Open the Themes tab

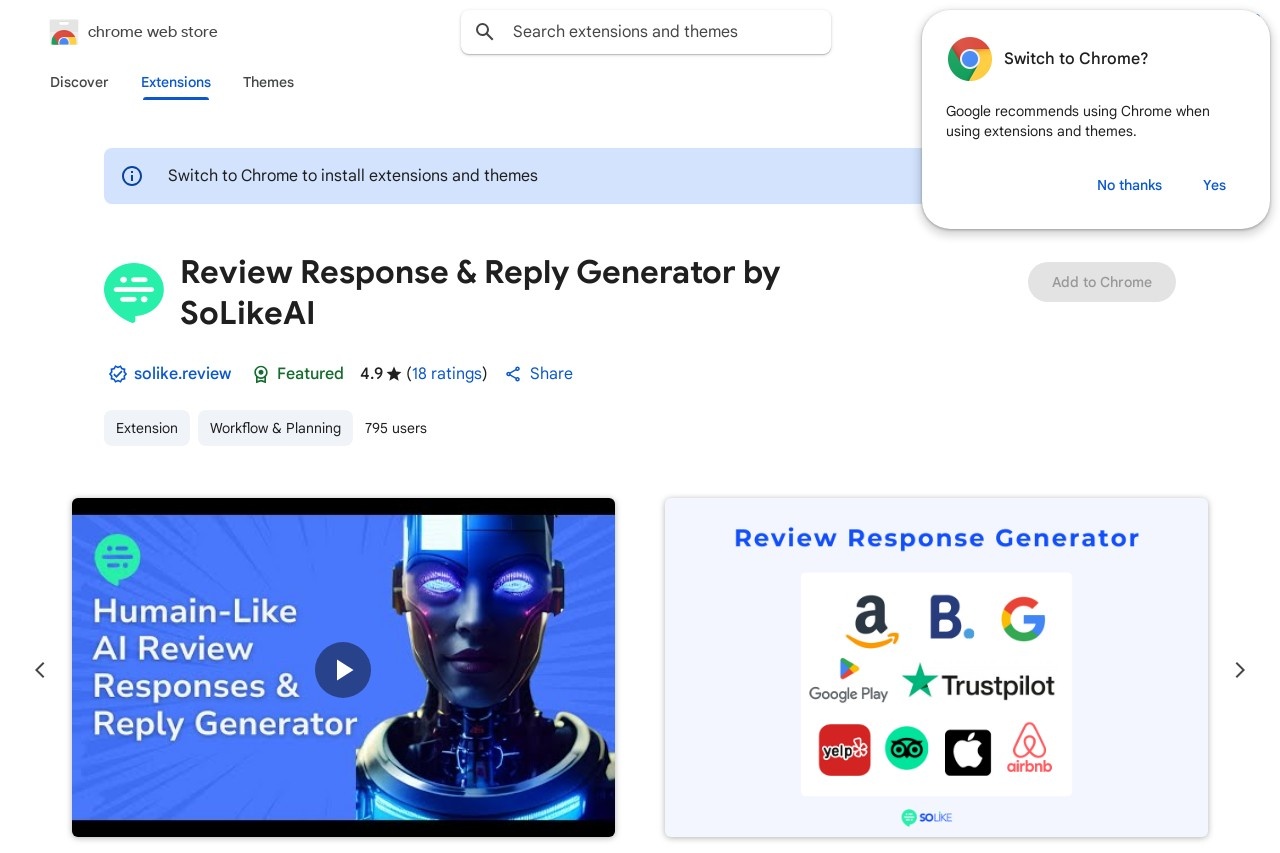coord(268,82)
